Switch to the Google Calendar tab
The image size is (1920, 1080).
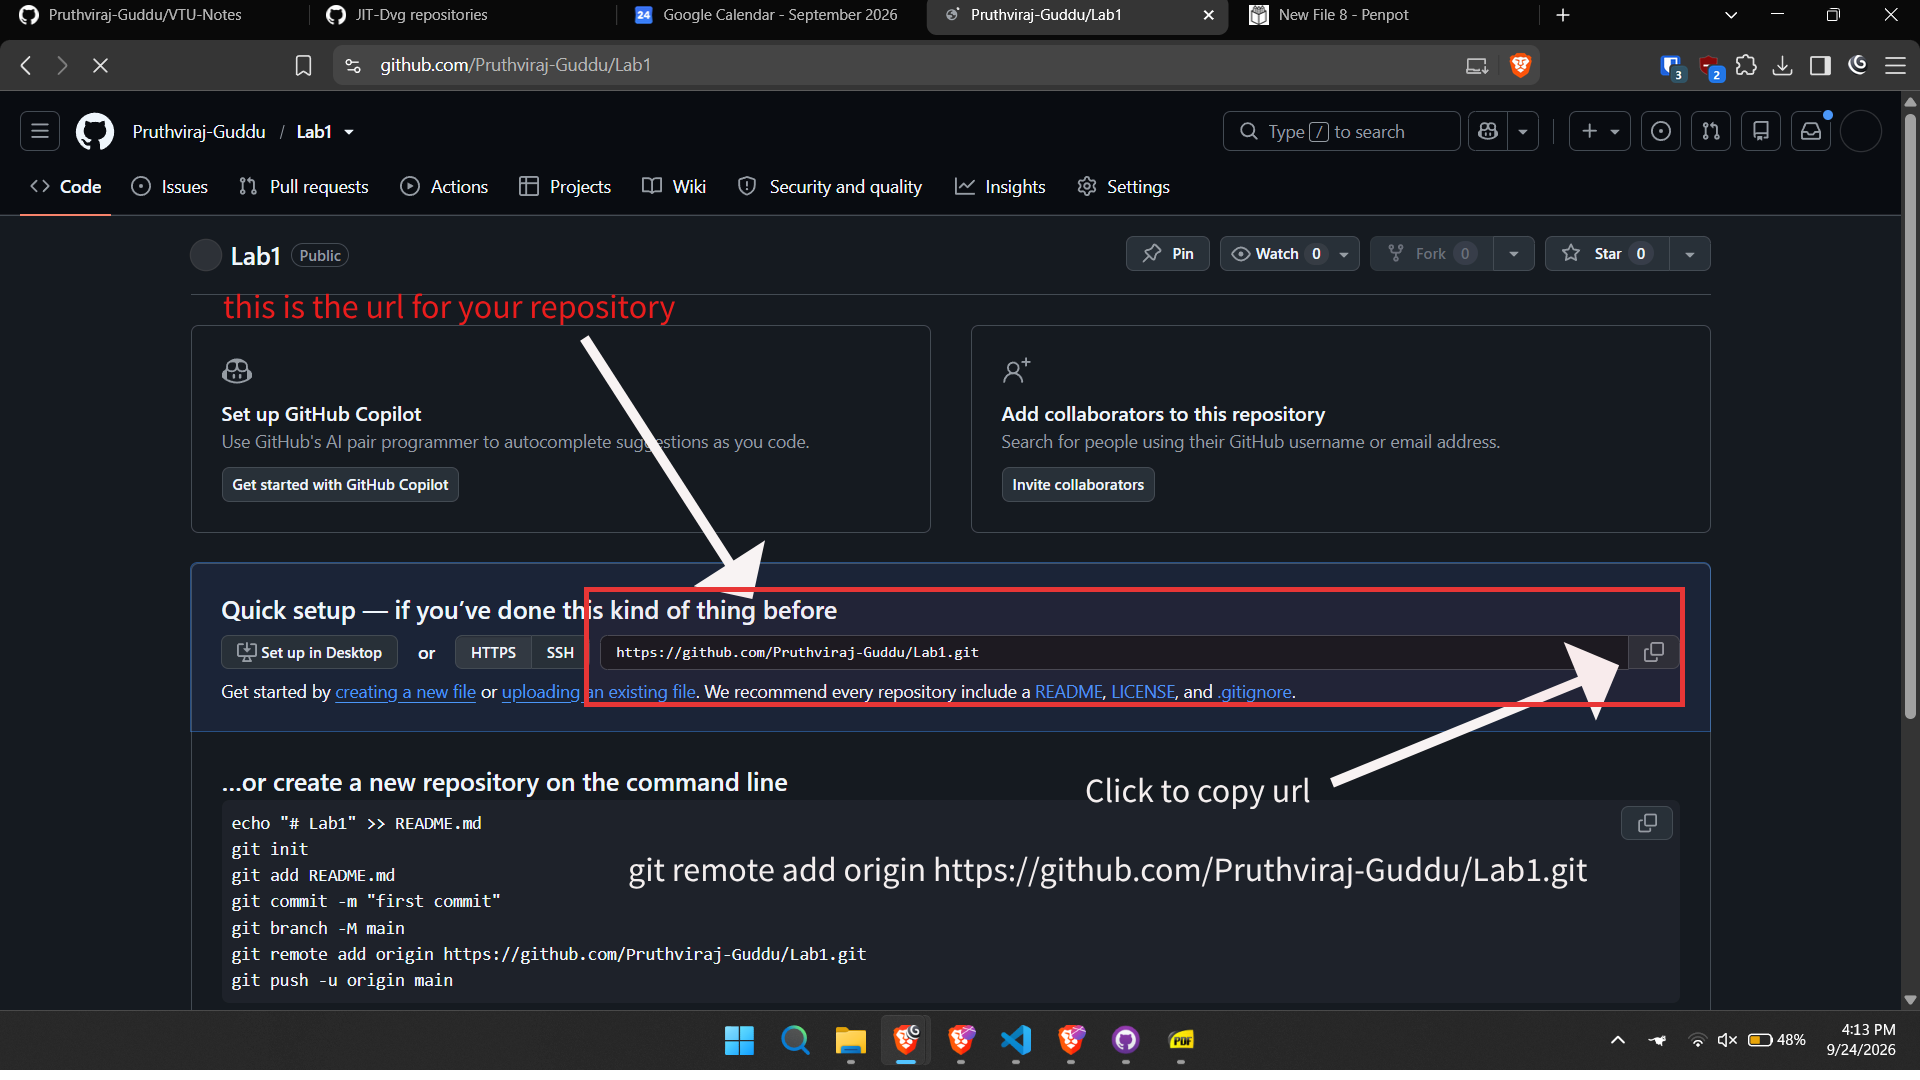[x=770, y=15]
